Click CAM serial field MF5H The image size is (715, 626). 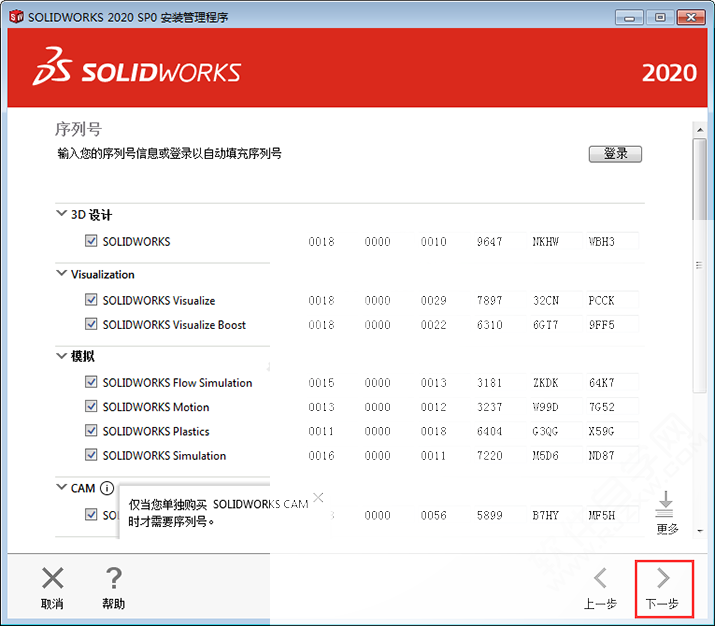coord(611,515)
